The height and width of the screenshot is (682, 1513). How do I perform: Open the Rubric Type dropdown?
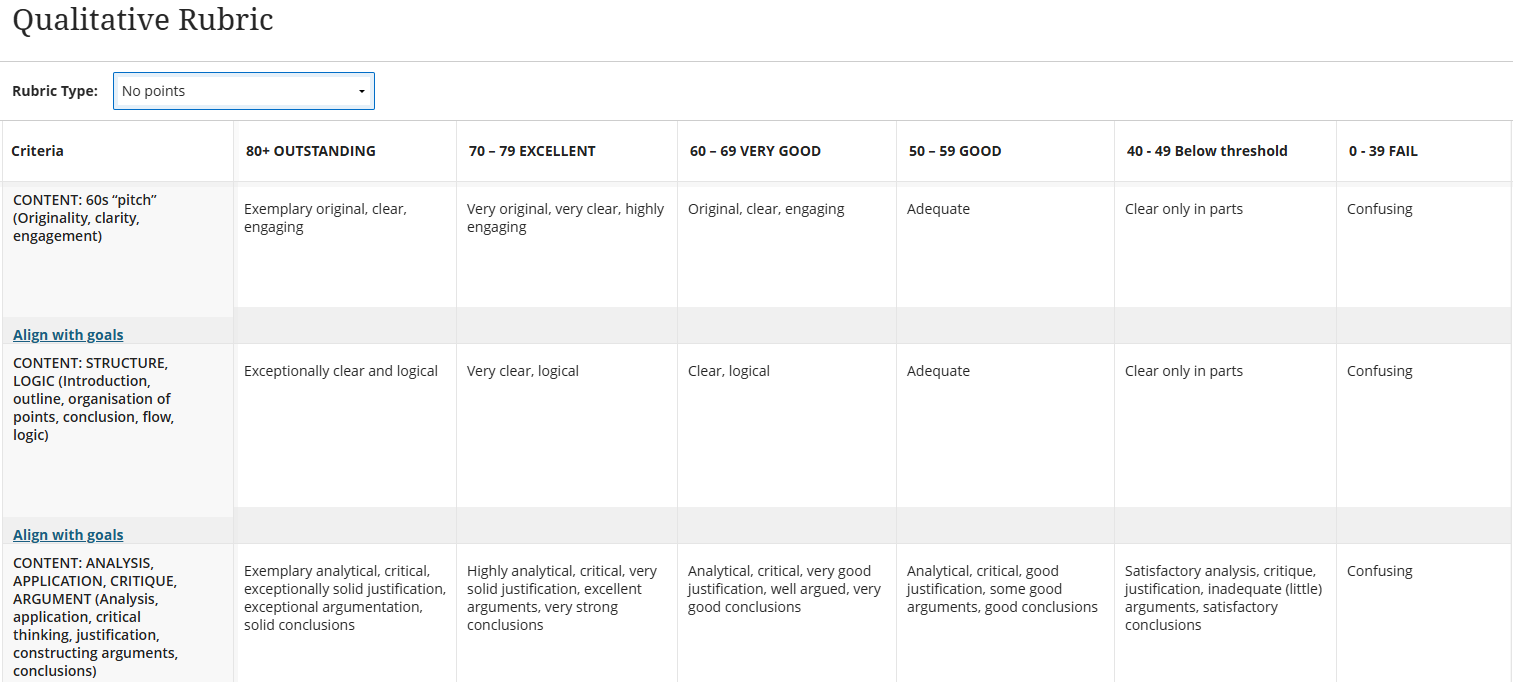(244, 91)
